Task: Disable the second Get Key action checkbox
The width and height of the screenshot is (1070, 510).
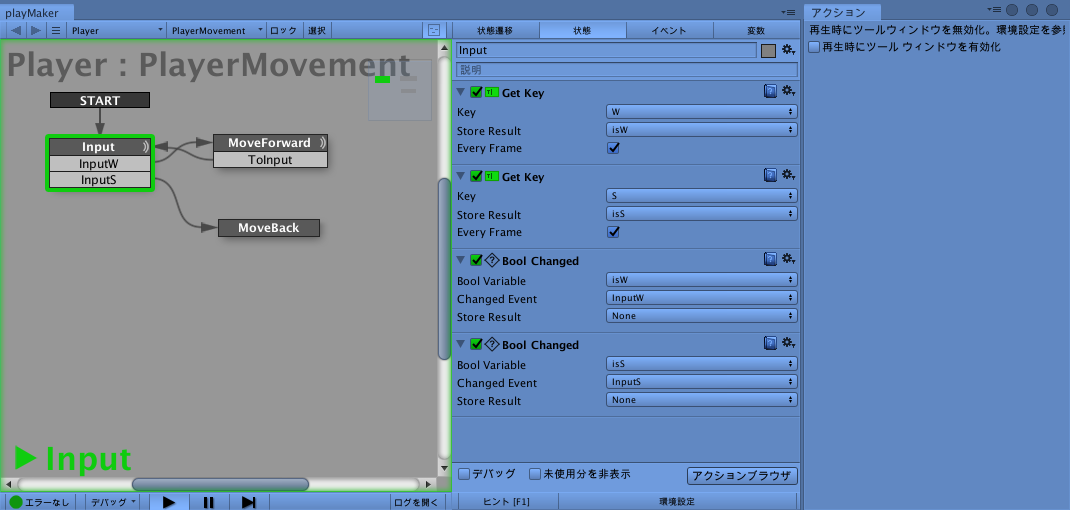Action: click(x=476, y=176)
